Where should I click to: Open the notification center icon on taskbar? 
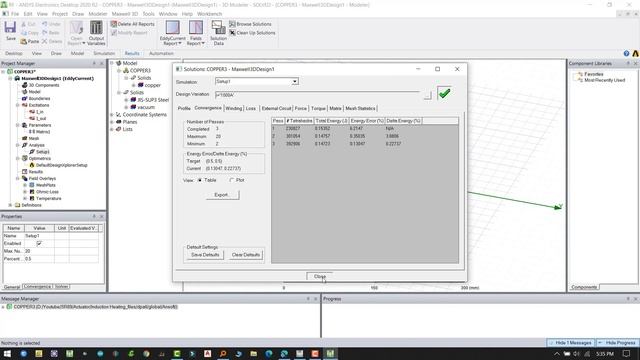pos(627,353)
